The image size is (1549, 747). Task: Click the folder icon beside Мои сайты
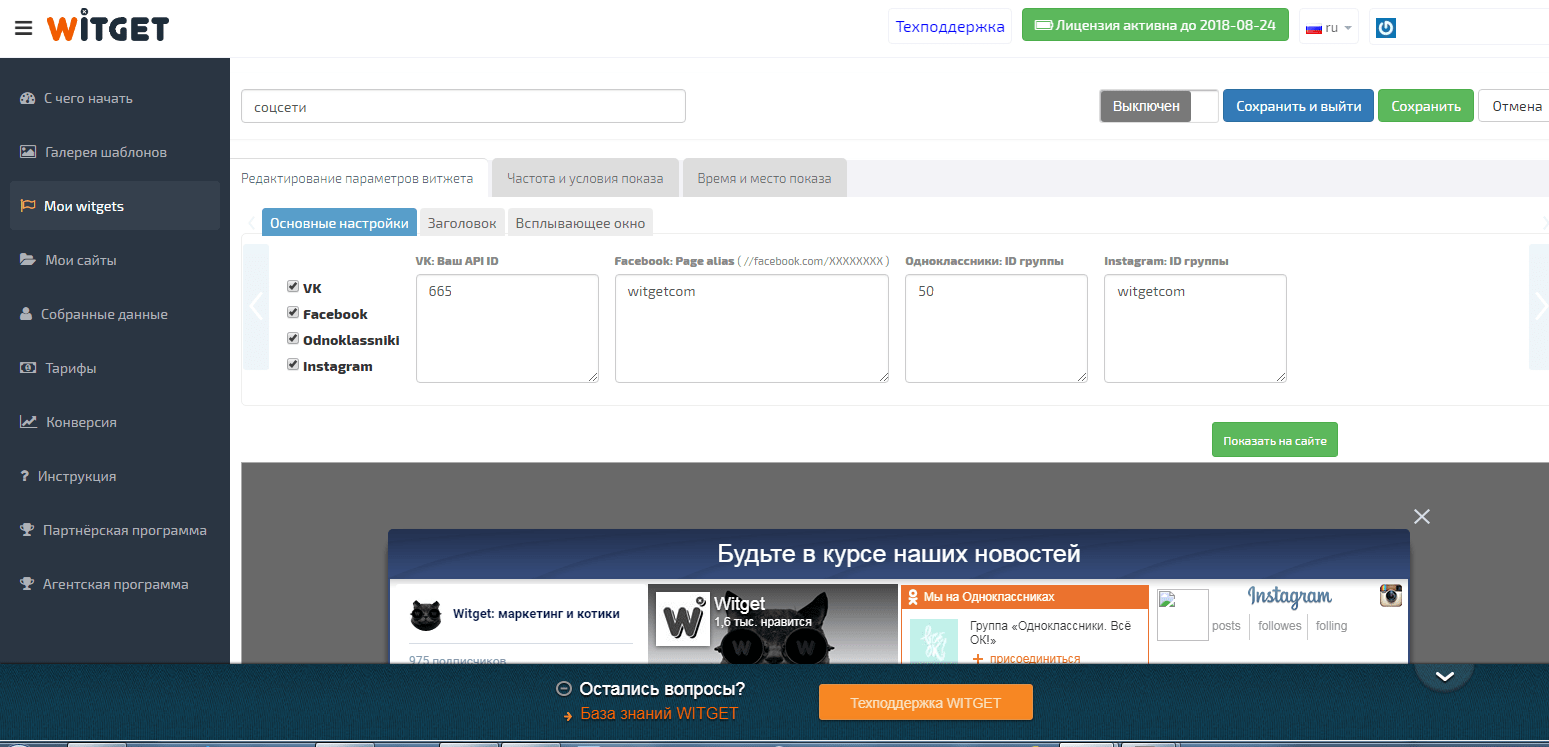(x=28, y=260)
